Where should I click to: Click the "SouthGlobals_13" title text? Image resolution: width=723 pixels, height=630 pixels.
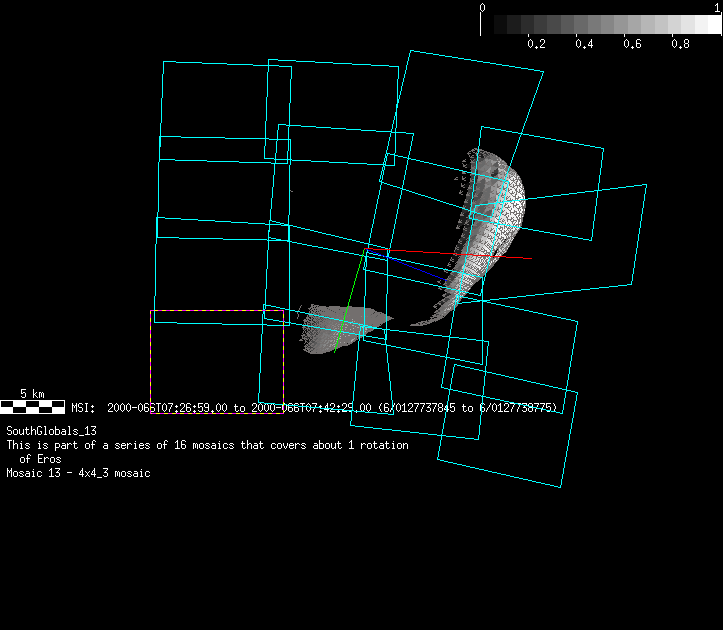pos(51,430)
